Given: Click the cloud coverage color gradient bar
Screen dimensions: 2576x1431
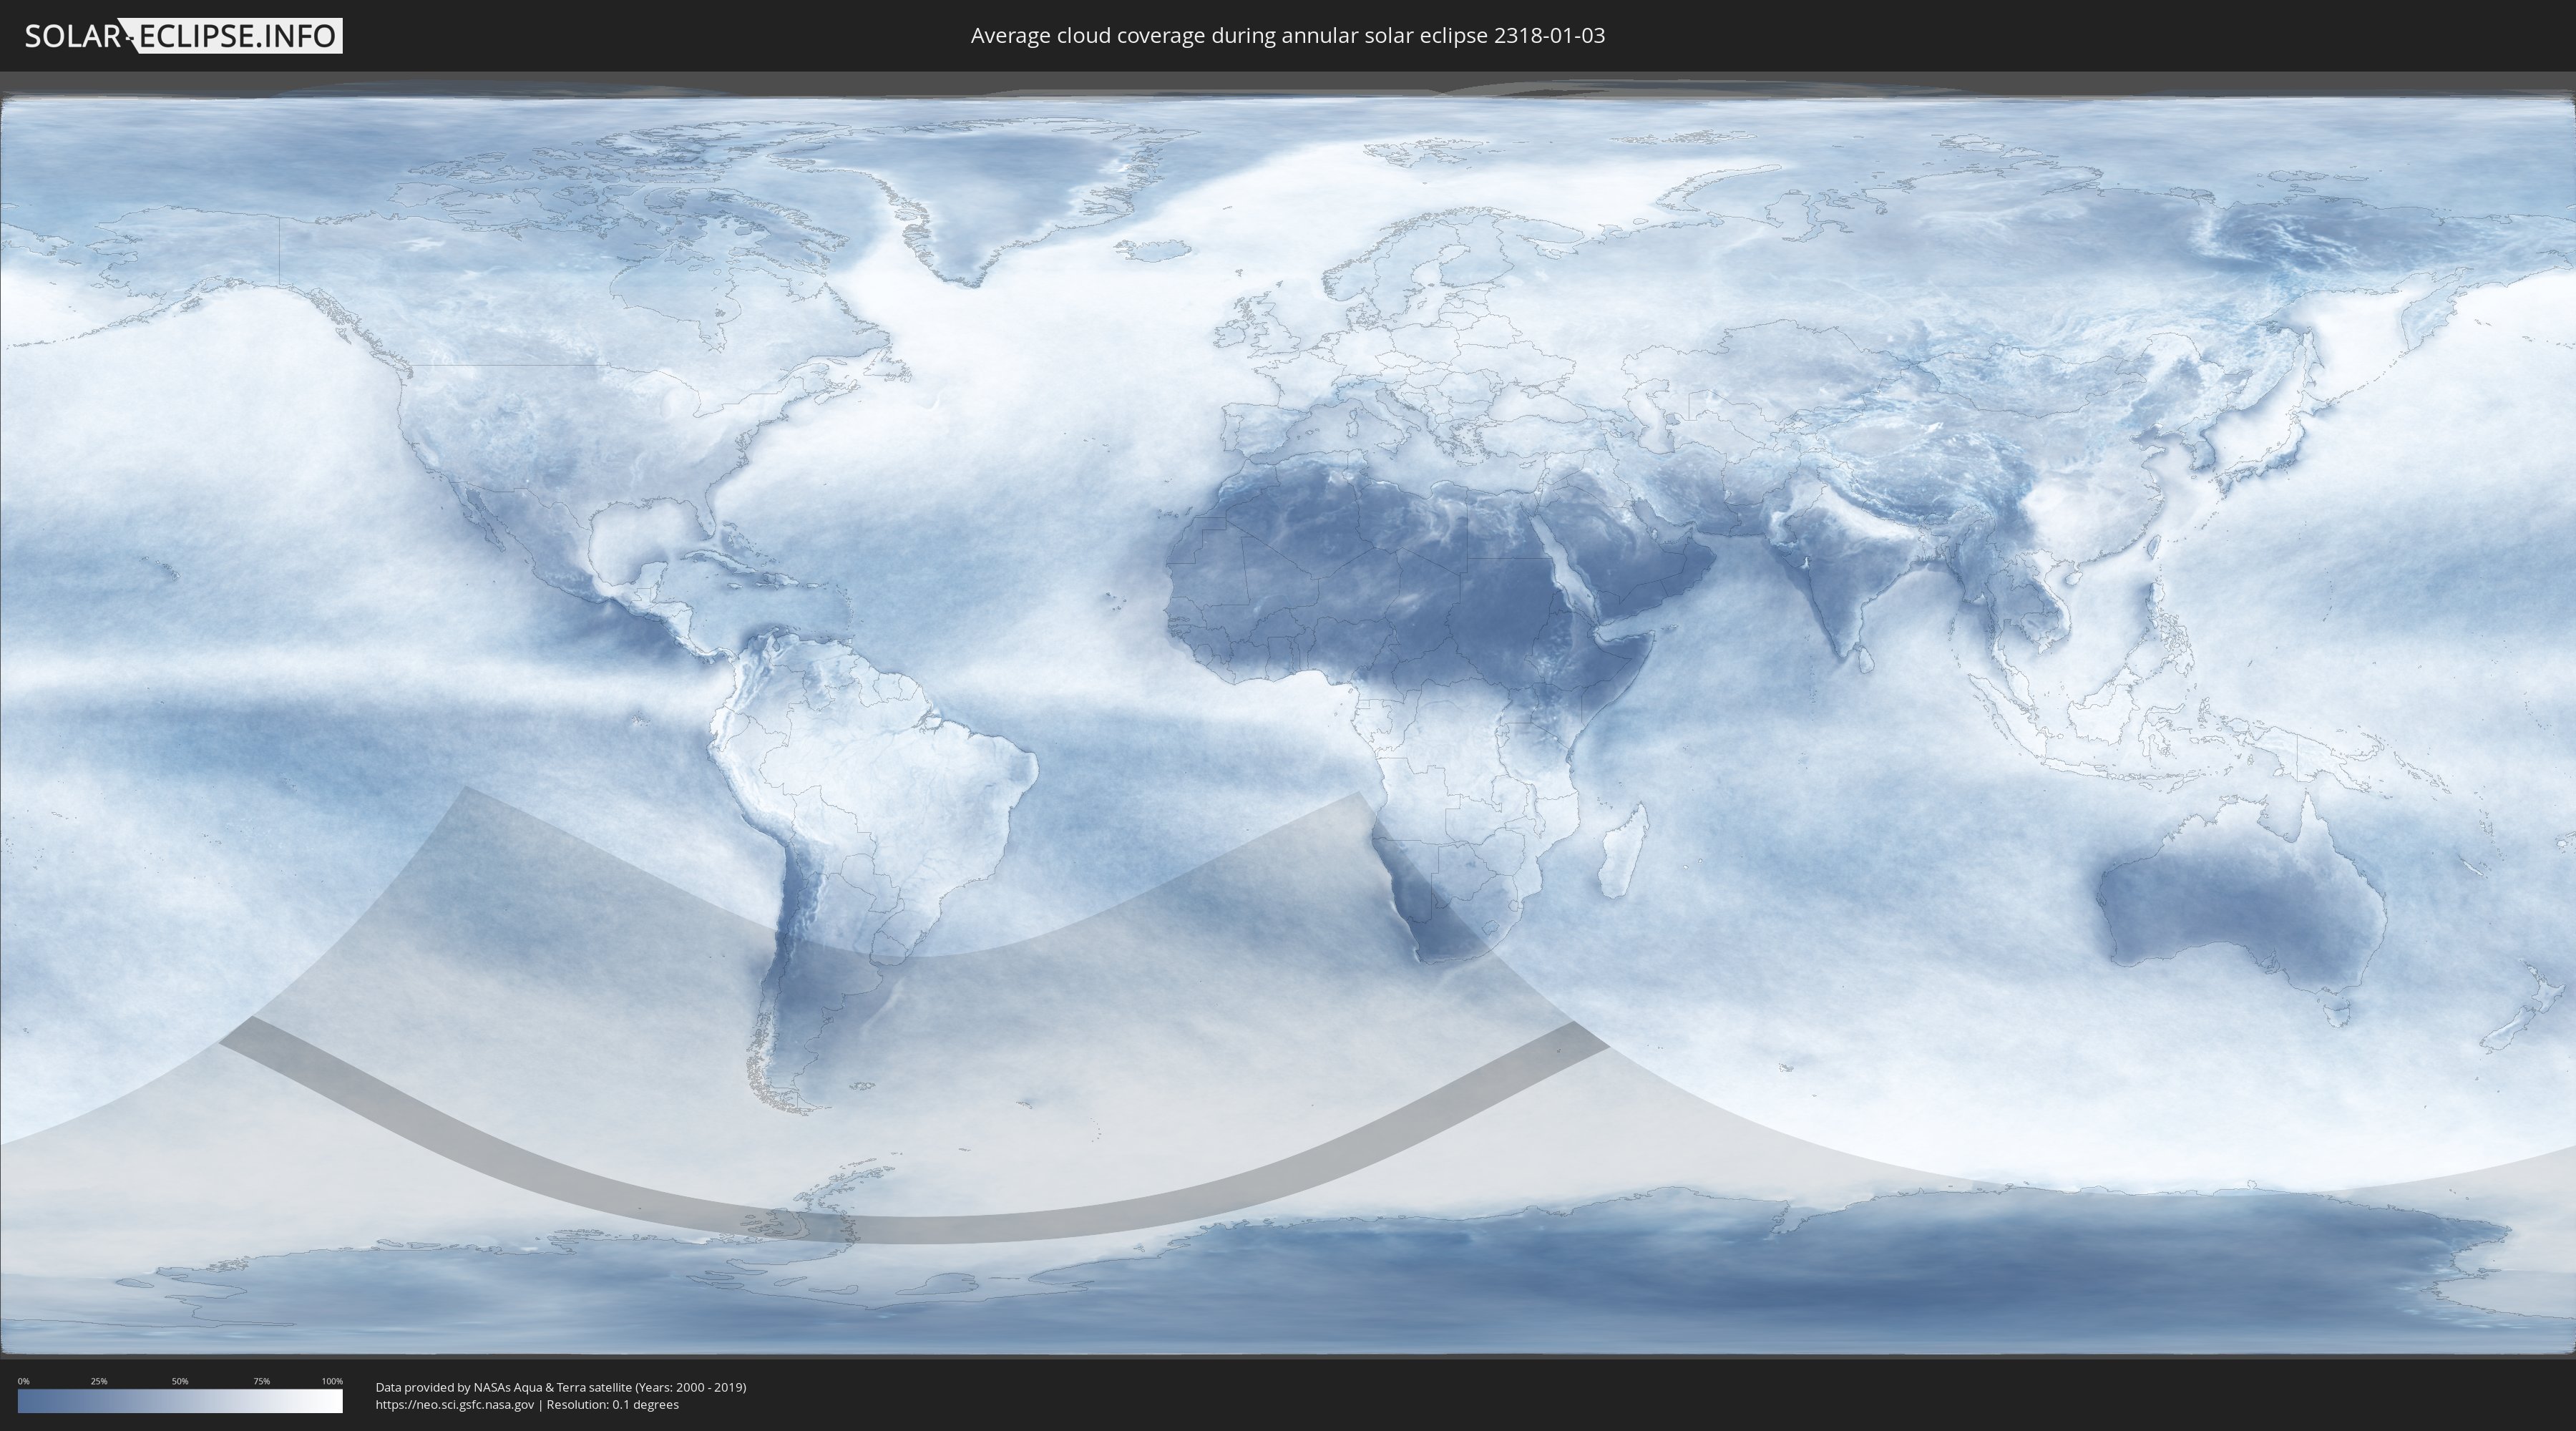Looking at the screenshot, I should click(180, 1401).
